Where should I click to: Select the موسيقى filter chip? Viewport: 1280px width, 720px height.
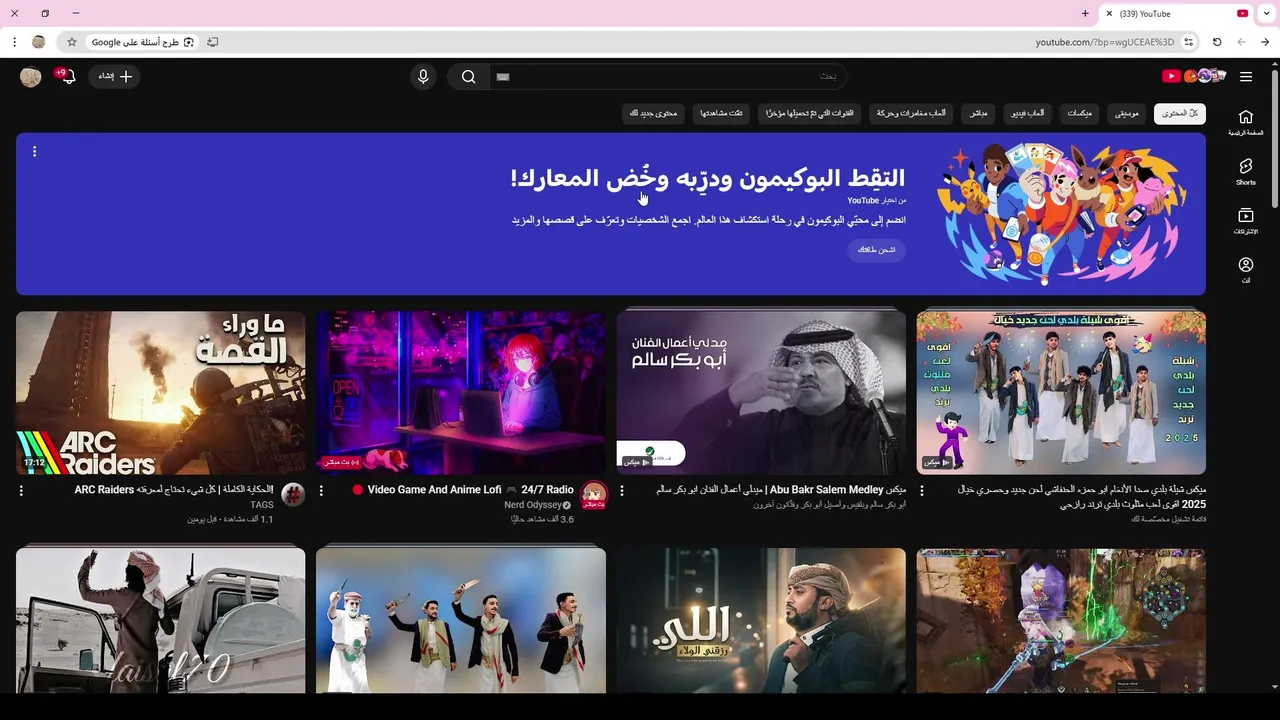[x=1127, y=113]
